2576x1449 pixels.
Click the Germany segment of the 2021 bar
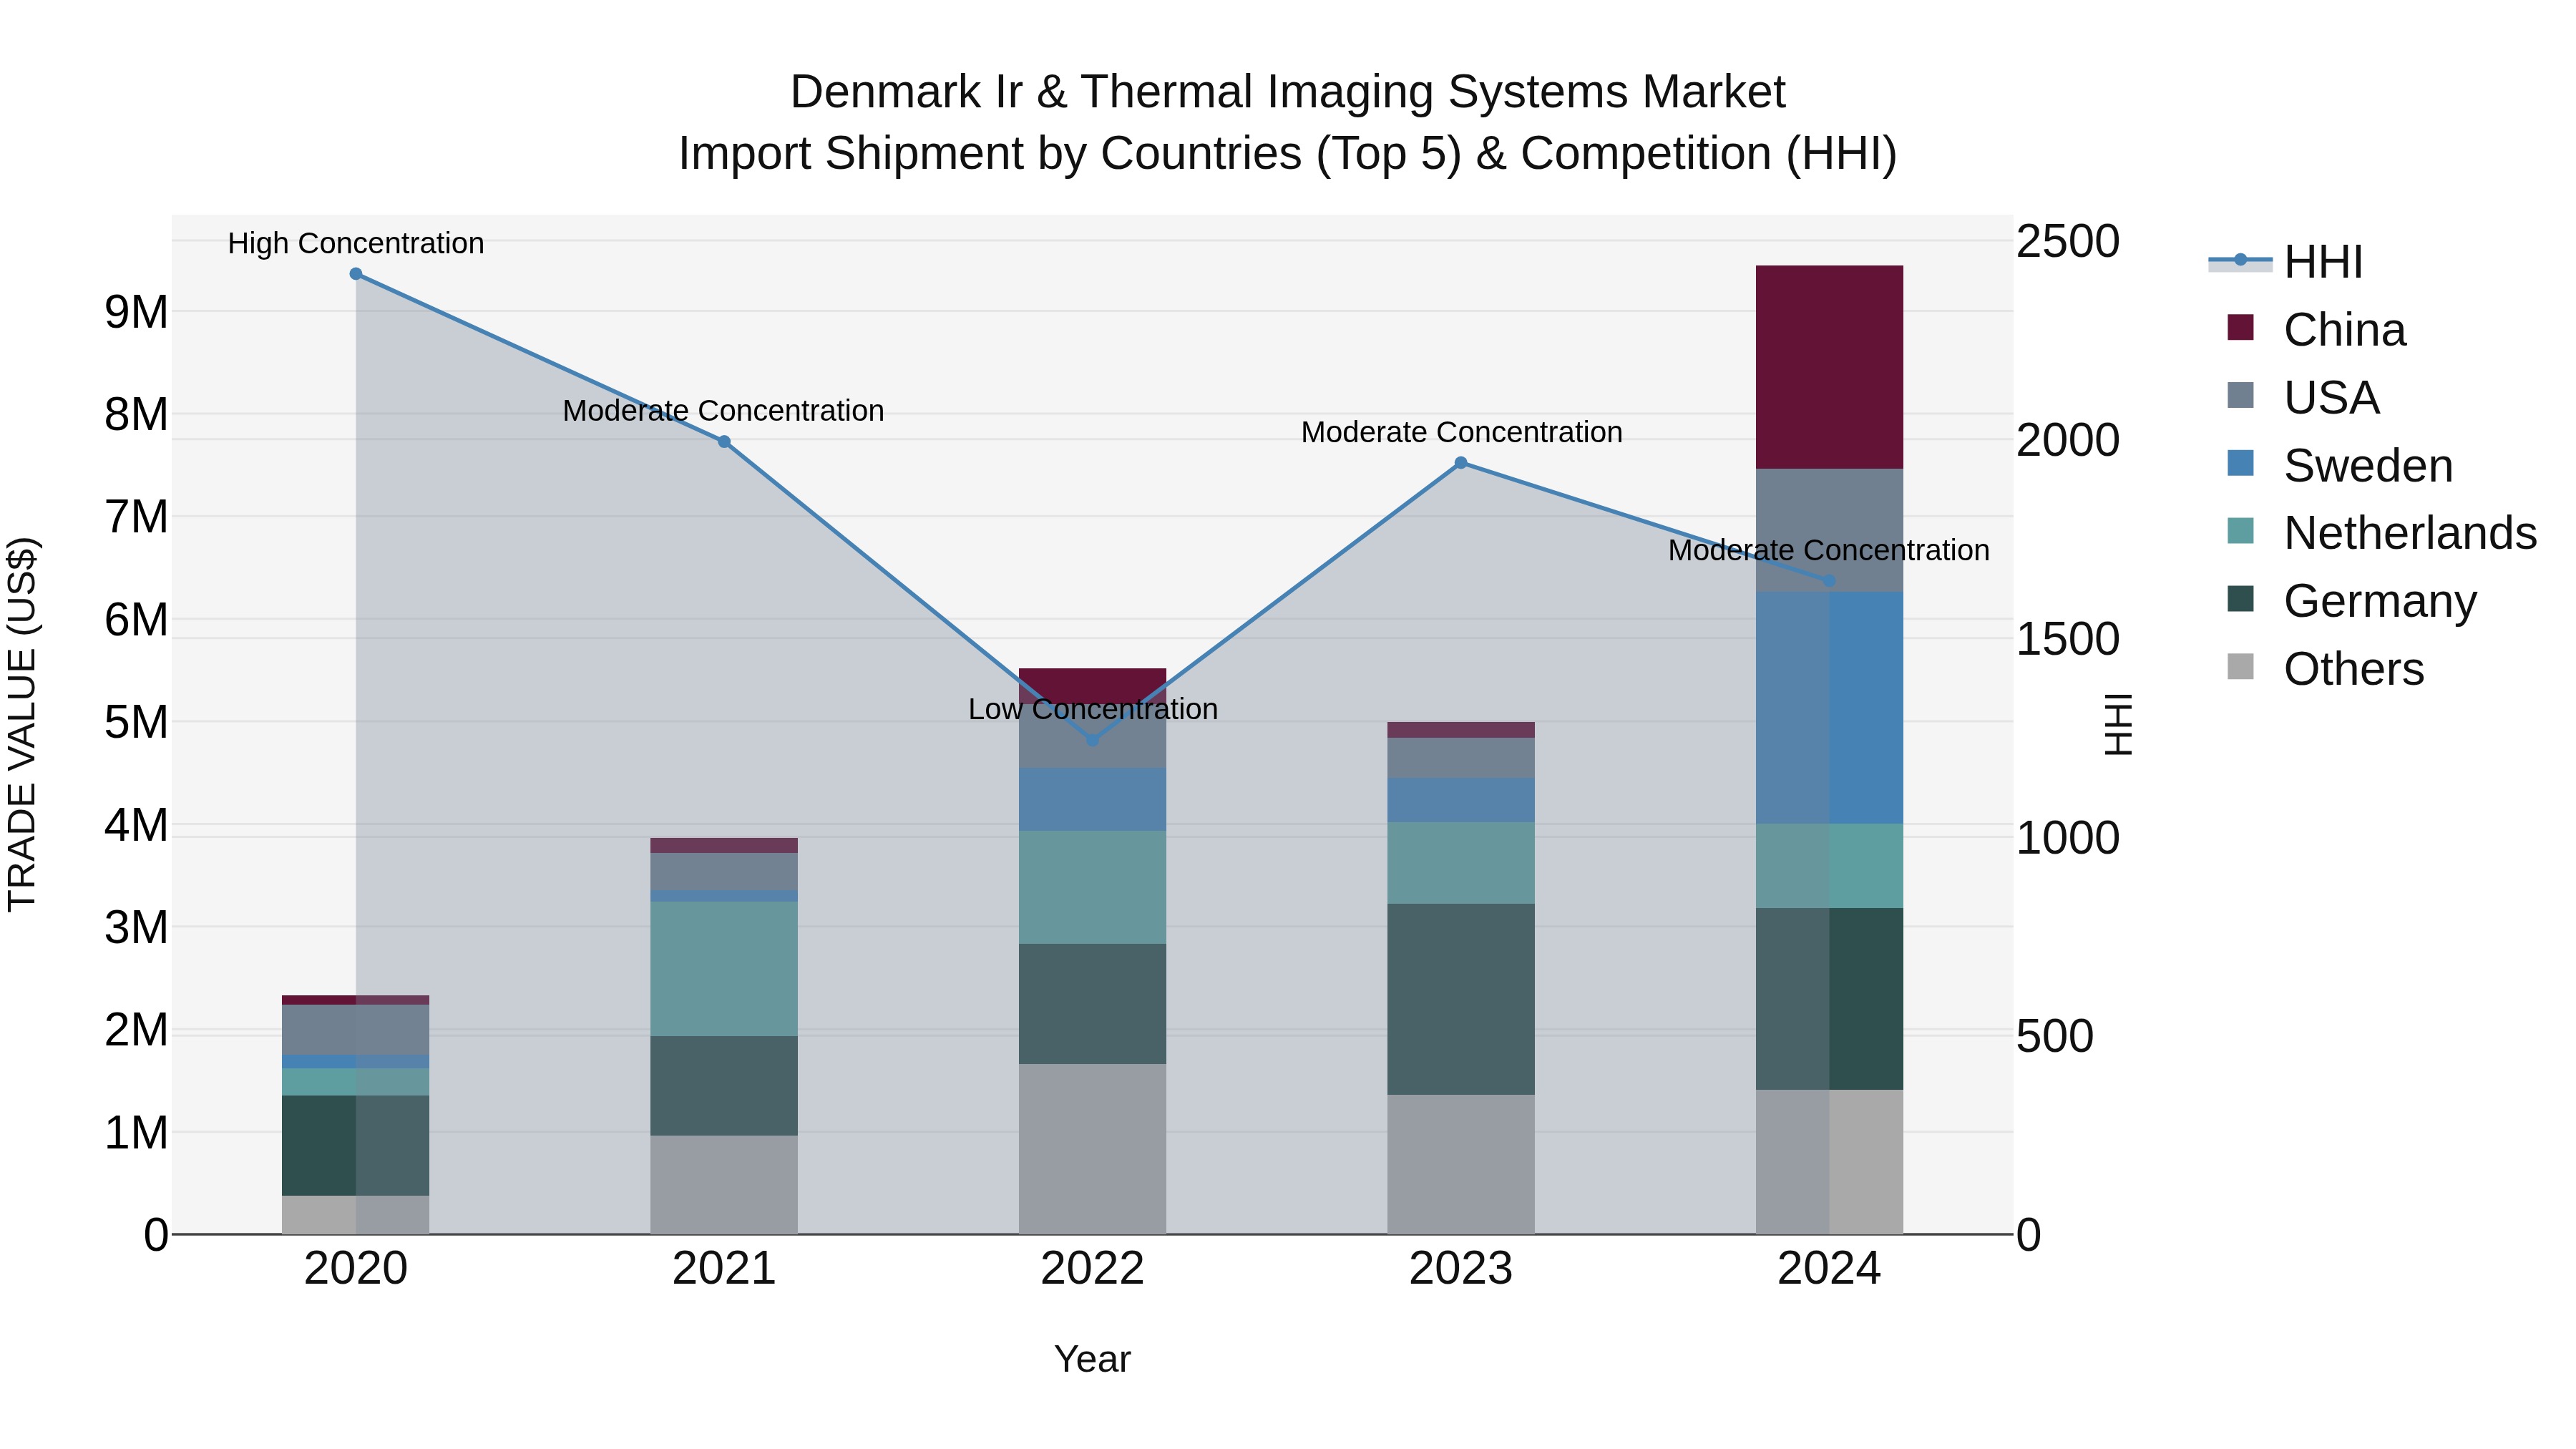724,1086
